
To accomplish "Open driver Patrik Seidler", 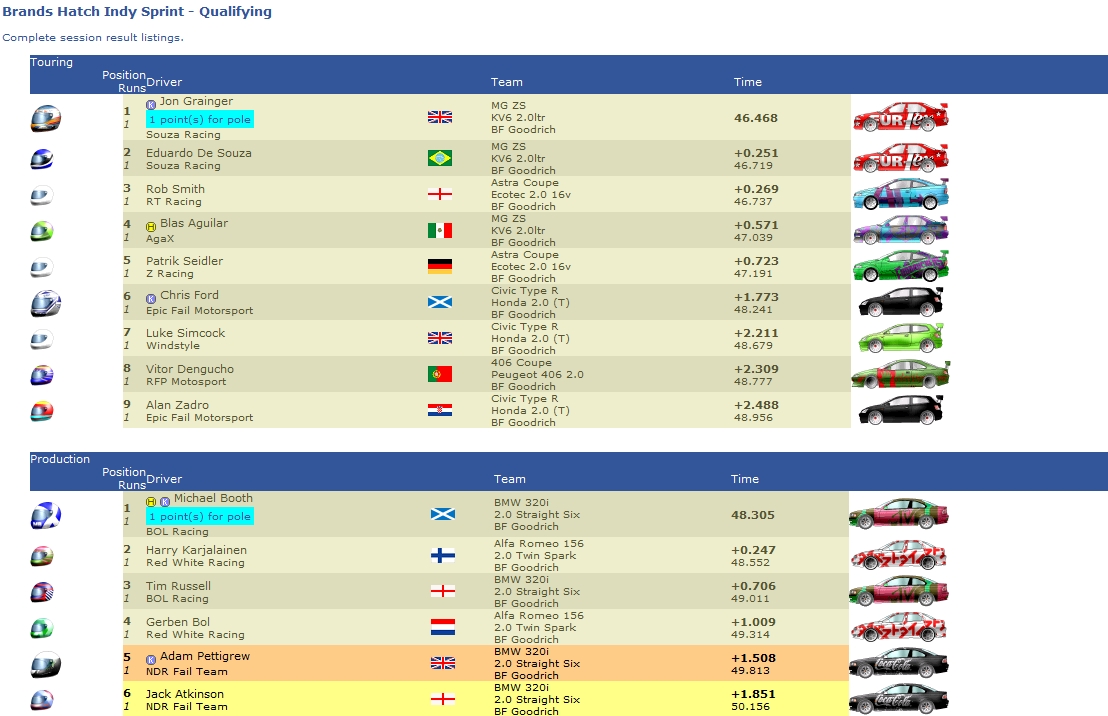I will click(x=184, y=261).
